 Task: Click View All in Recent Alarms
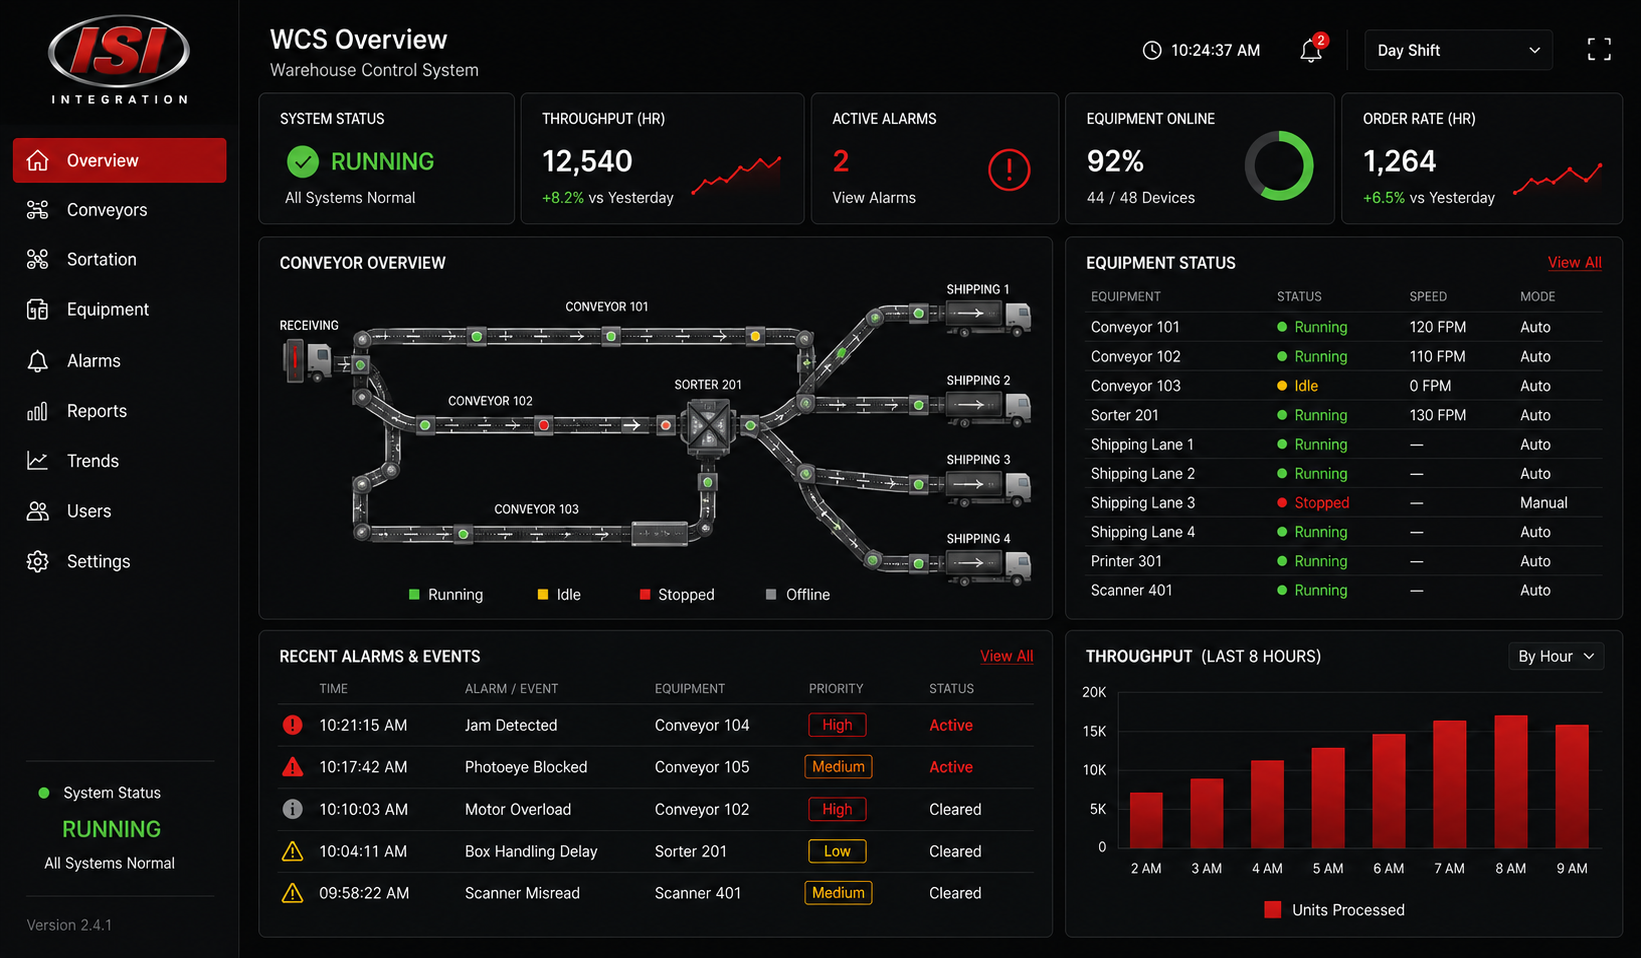point(1007,656)
